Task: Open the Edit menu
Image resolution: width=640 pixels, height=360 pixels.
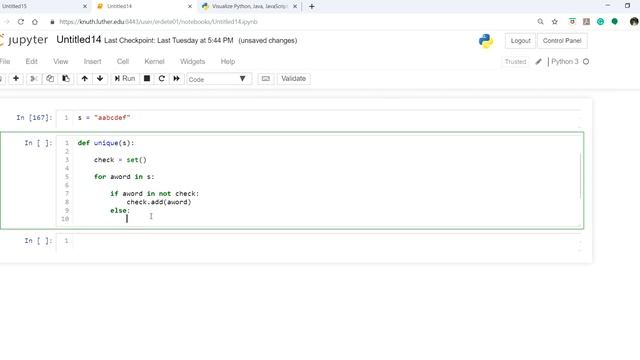Action: point(31,61)
